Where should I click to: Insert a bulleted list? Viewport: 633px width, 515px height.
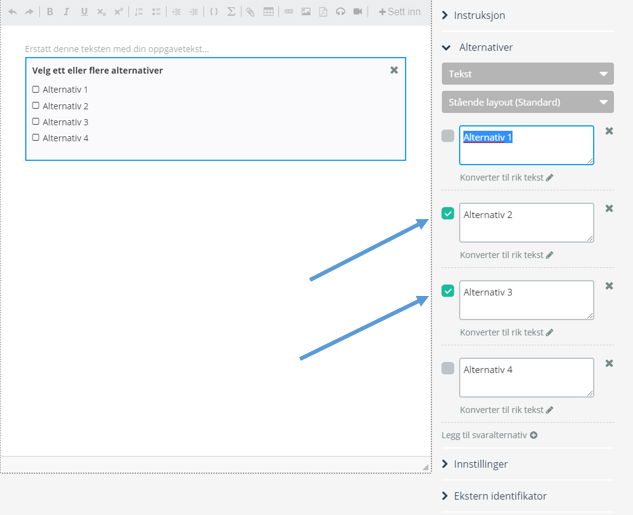point(156,12)
